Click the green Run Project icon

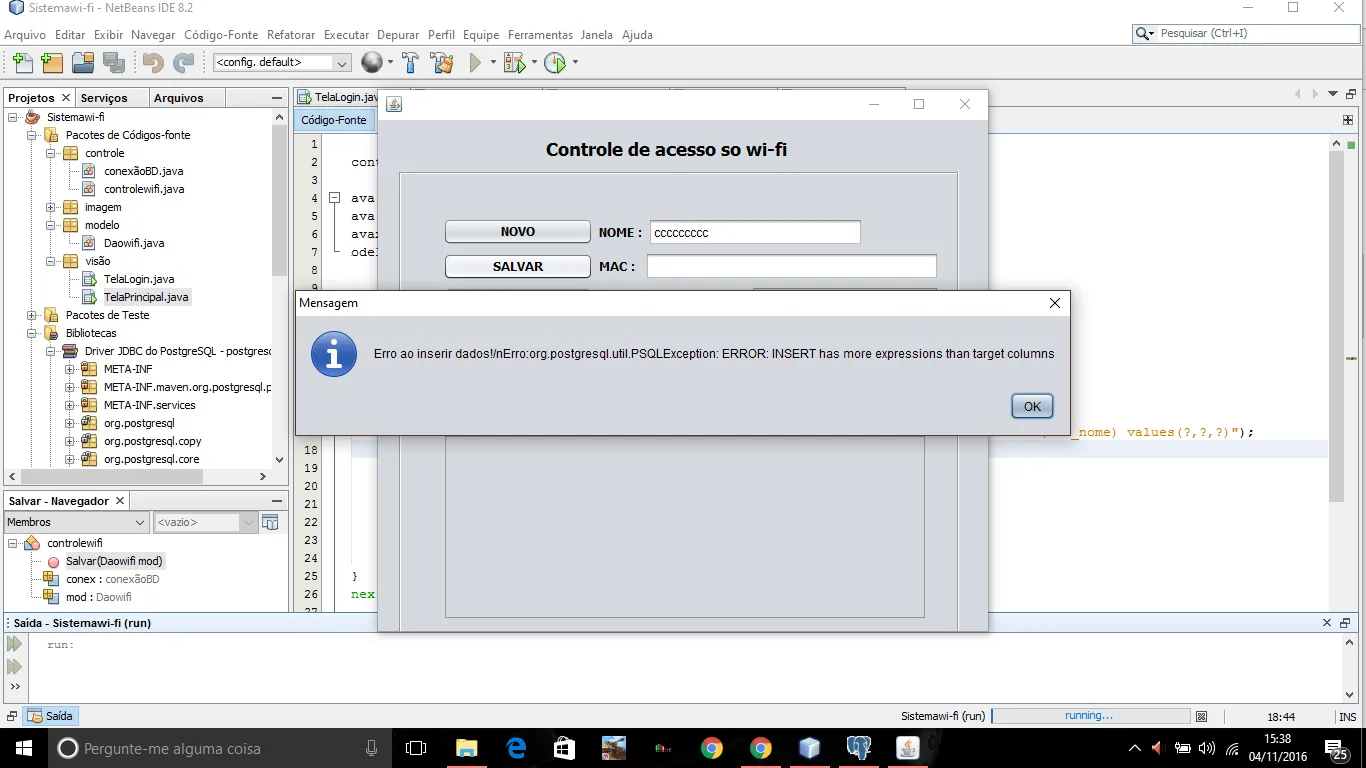click(476, 62)
